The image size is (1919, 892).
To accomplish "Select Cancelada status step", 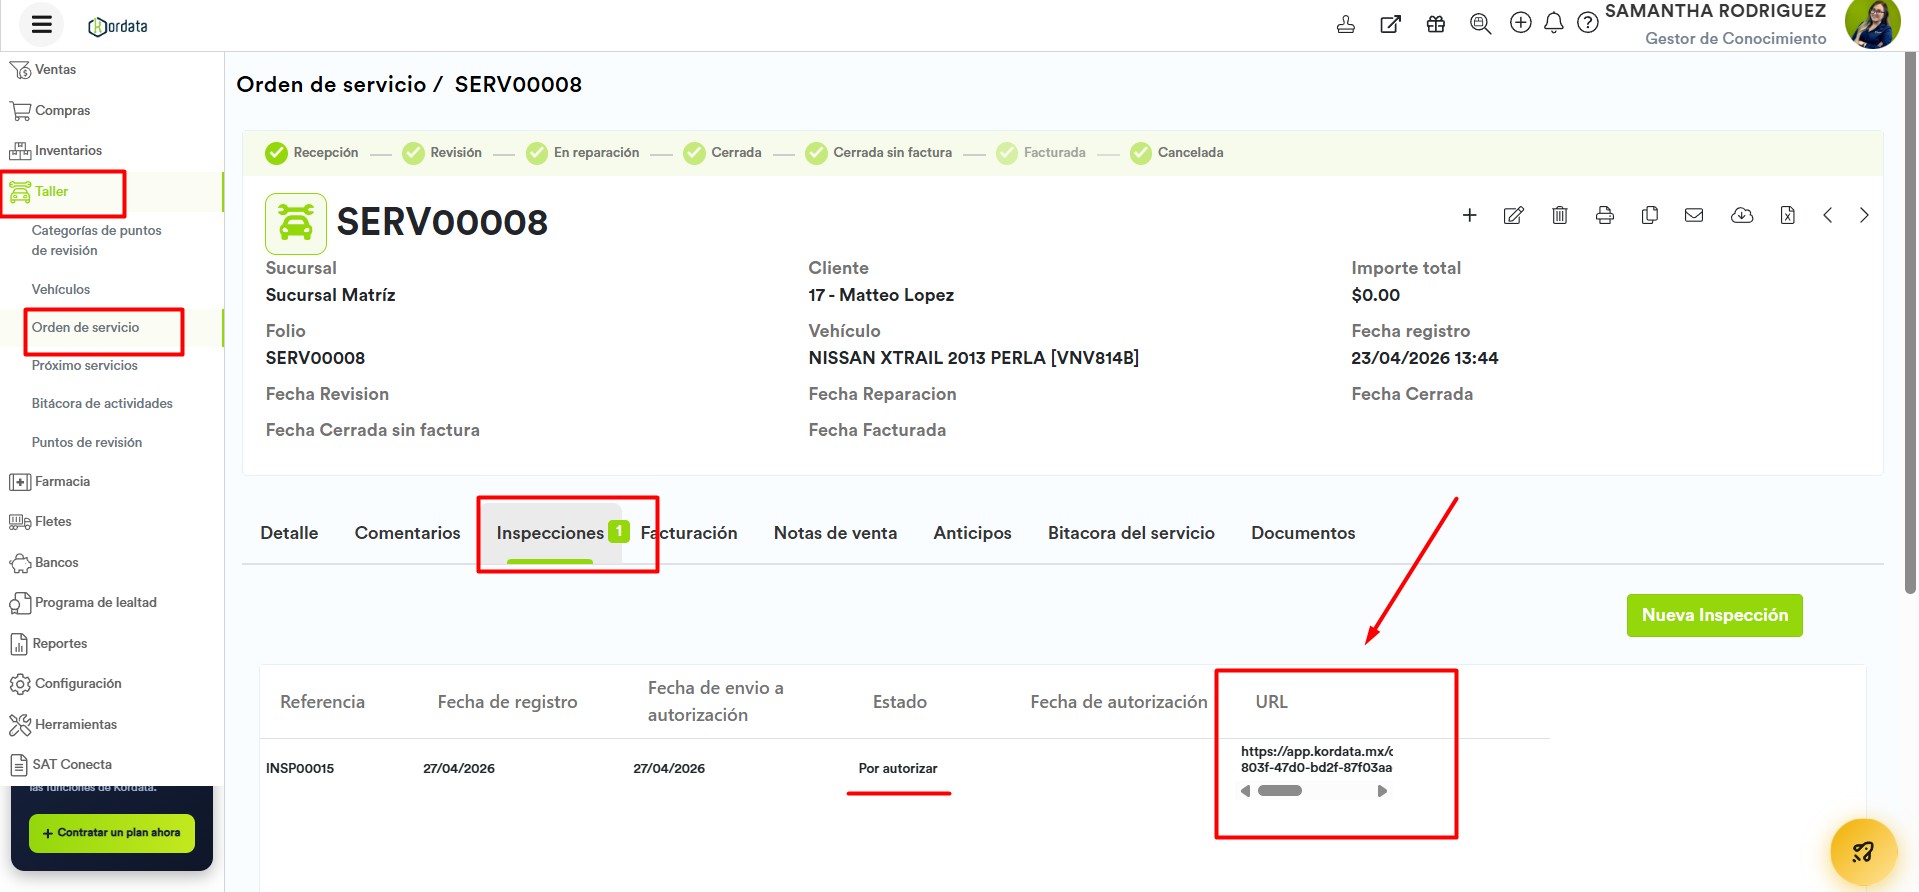I will [x=1177, y=153].
